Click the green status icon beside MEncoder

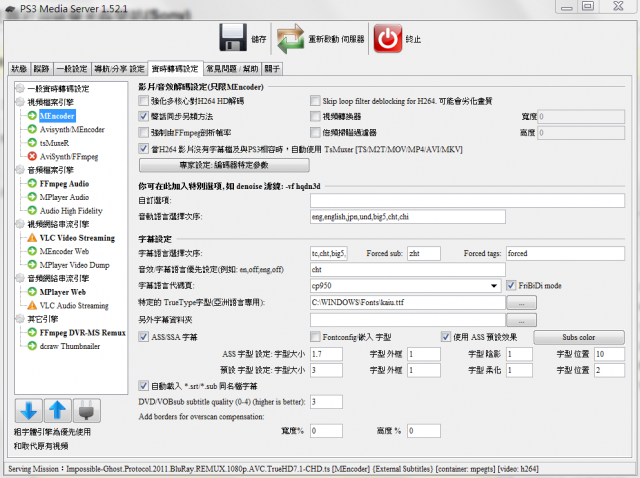32,116
